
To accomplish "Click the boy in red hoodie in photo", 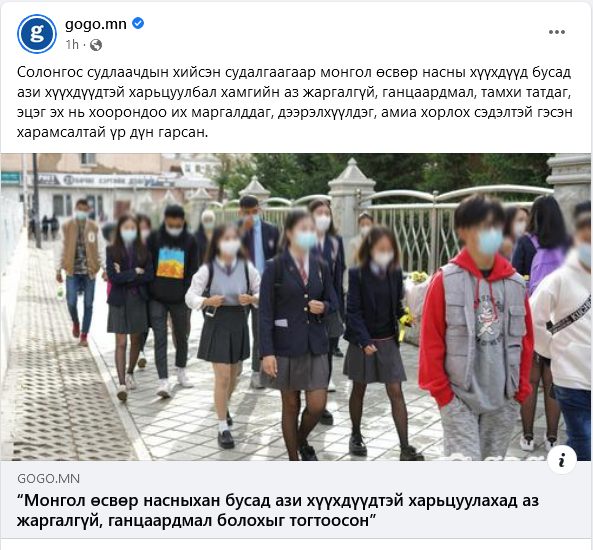I will [x=476, y=325].
